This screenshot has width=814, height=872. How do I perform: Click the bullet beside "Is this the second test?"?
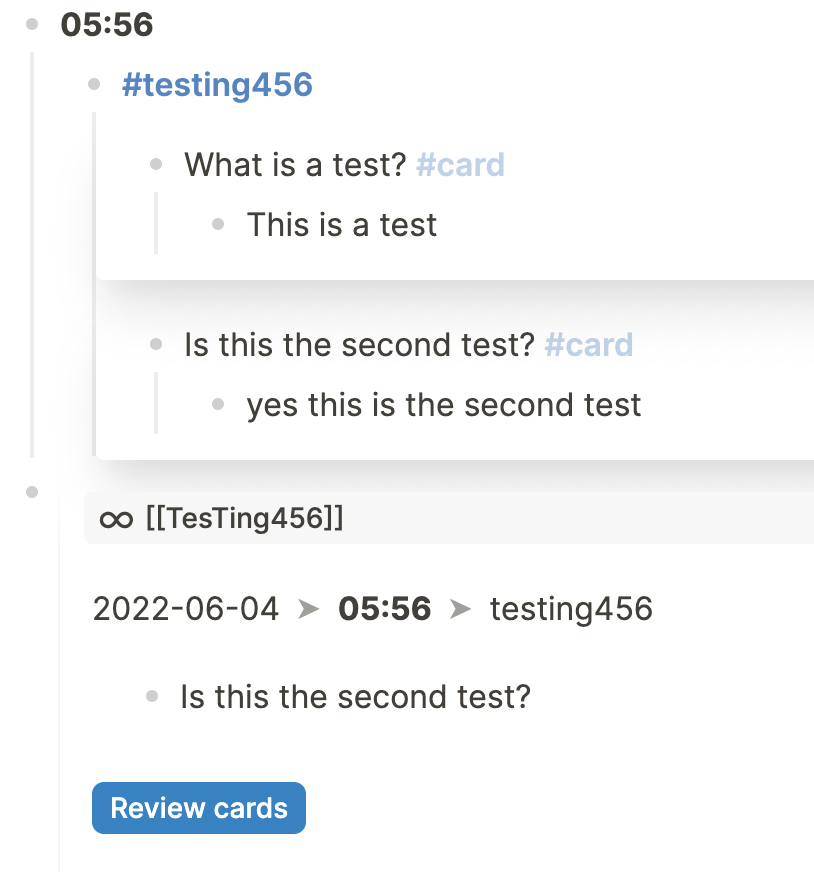156,344
